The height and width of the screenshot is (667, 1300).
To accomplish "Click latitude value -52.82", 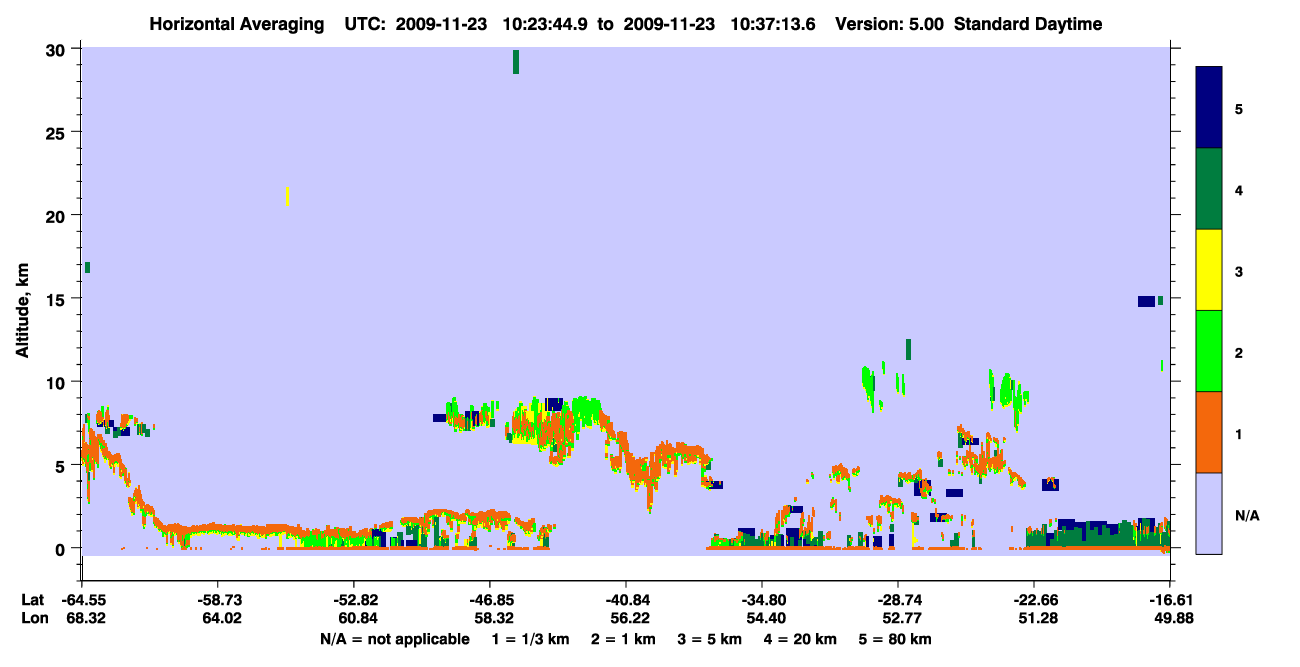I will [x=354, y=600].
